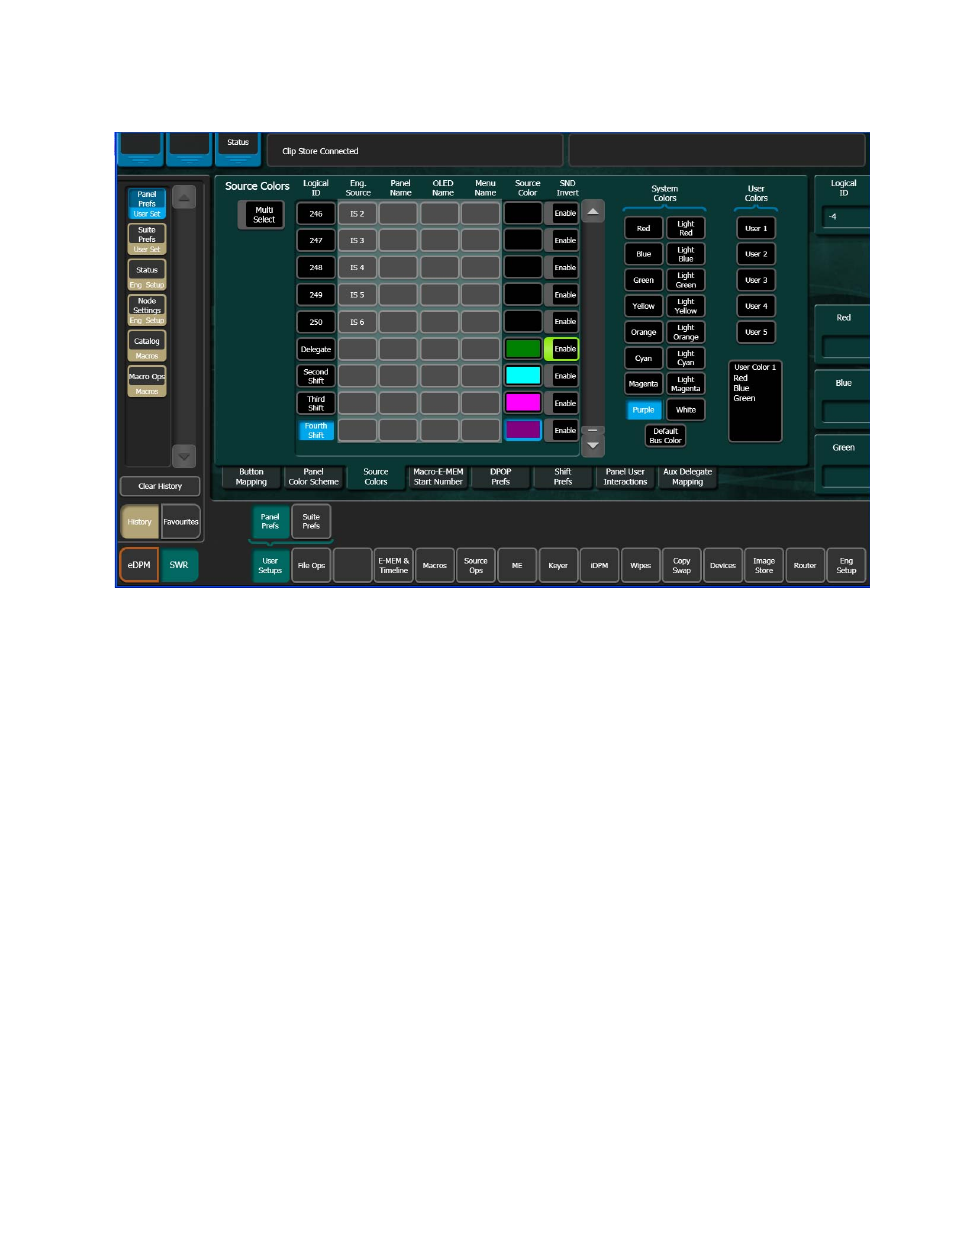Select User 2 color

tap(755, 254)
